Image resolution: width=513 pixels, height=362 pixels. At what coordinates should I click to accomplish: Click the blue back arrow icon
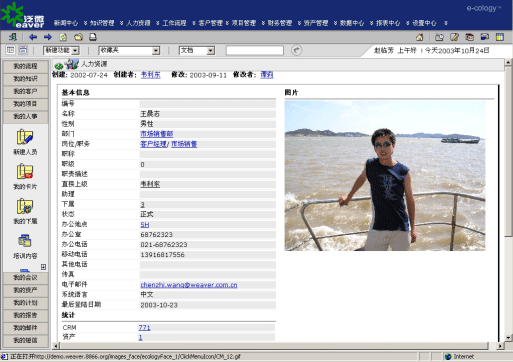pos(33,37)
